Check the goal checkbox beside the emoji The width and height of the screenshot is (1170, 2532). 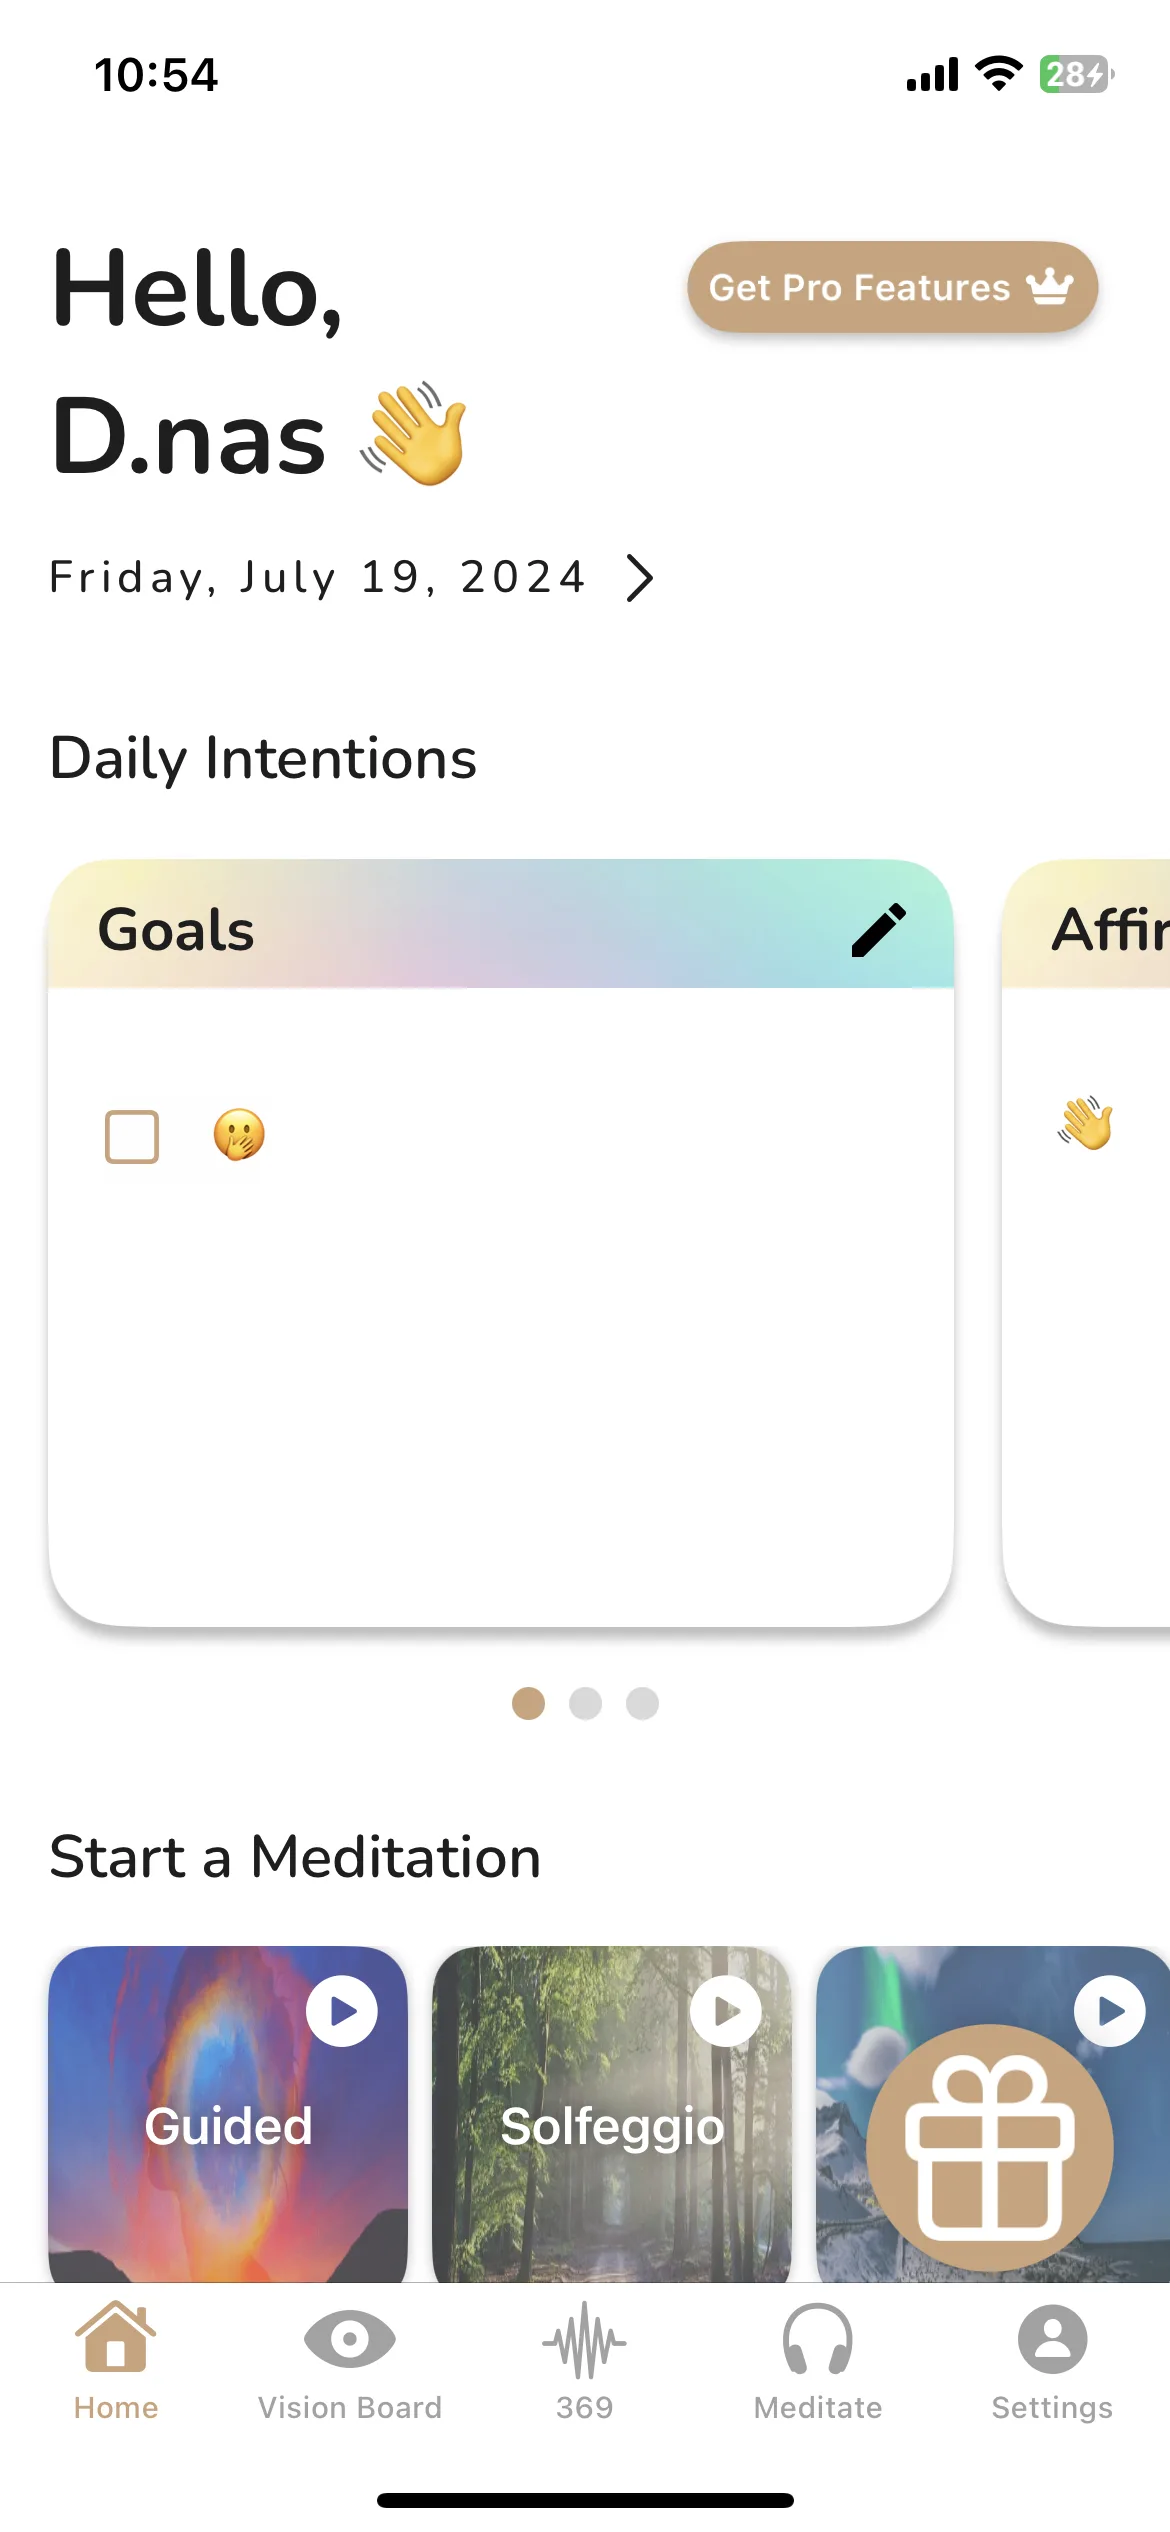coord(132,1137)
